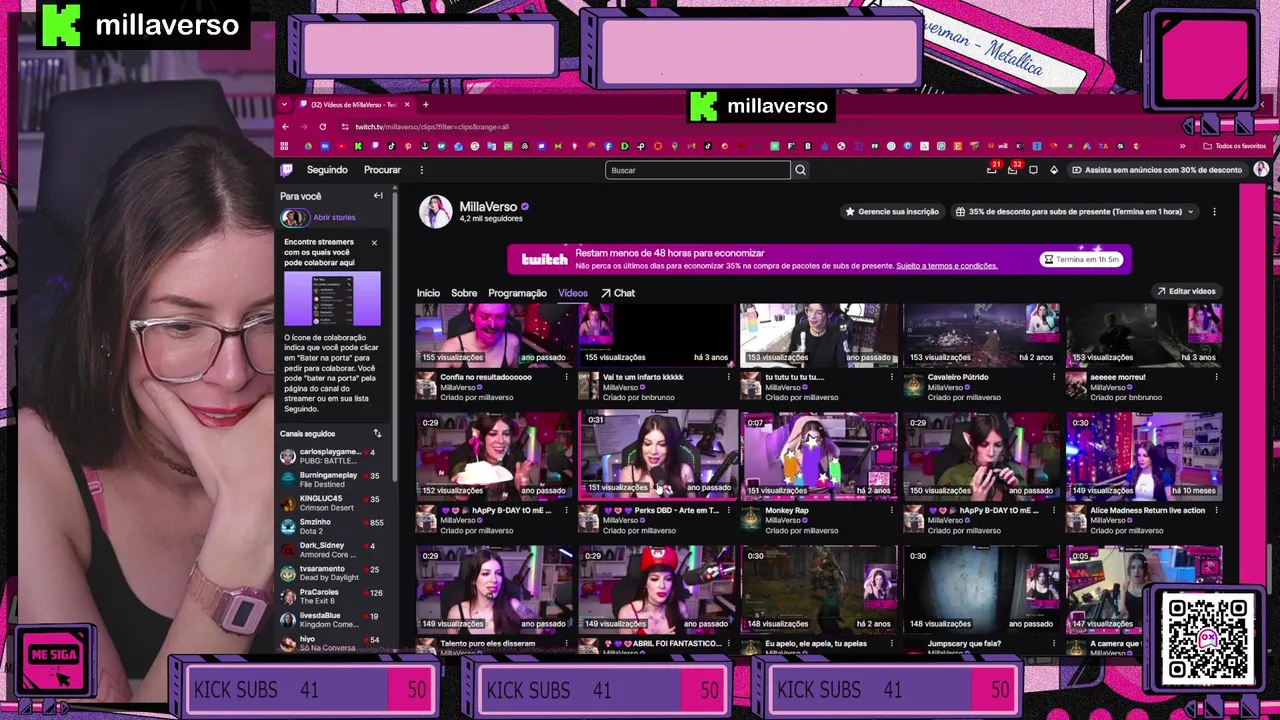Image resolution: width=1280 pixels, height=720 pixels.
Task: Open the Dark_Sidney followed channel
Action: click(x=330, y=550)
